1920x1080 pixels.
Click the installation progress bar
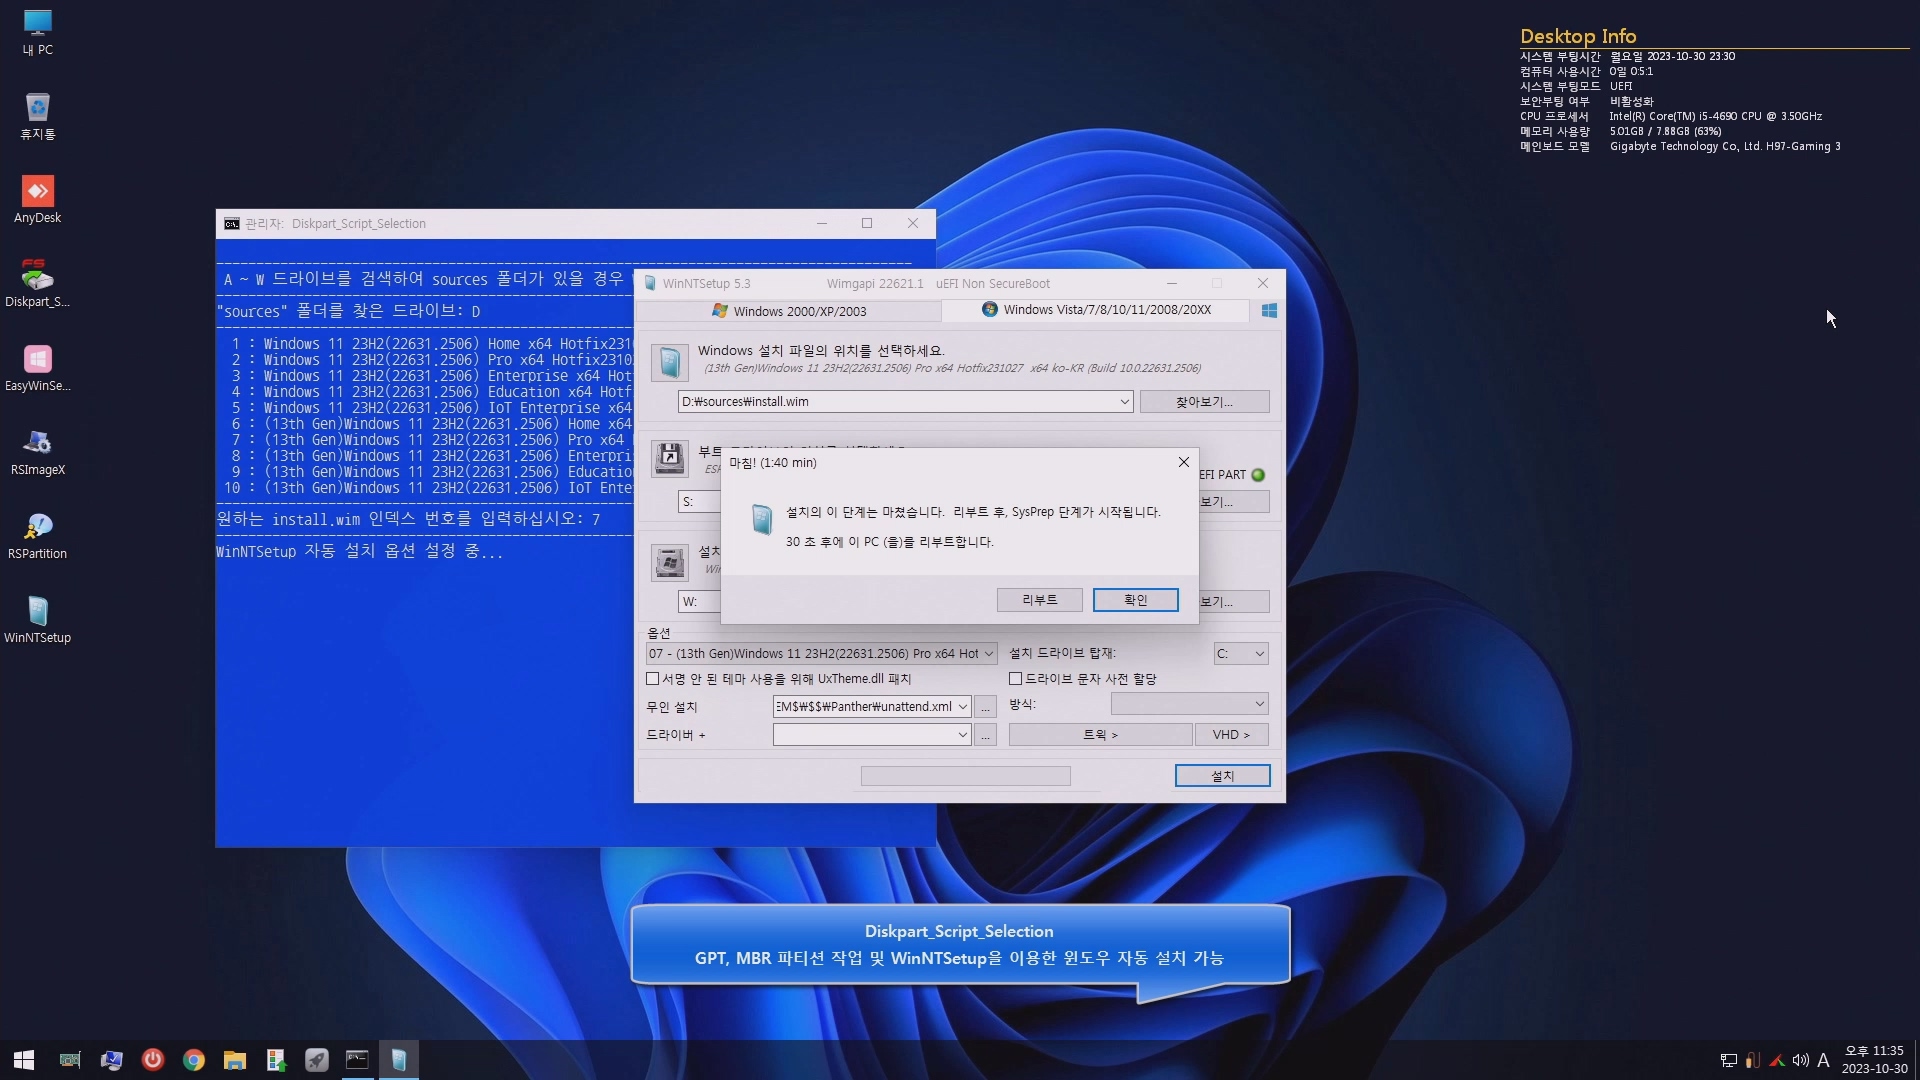pos(965,776)
